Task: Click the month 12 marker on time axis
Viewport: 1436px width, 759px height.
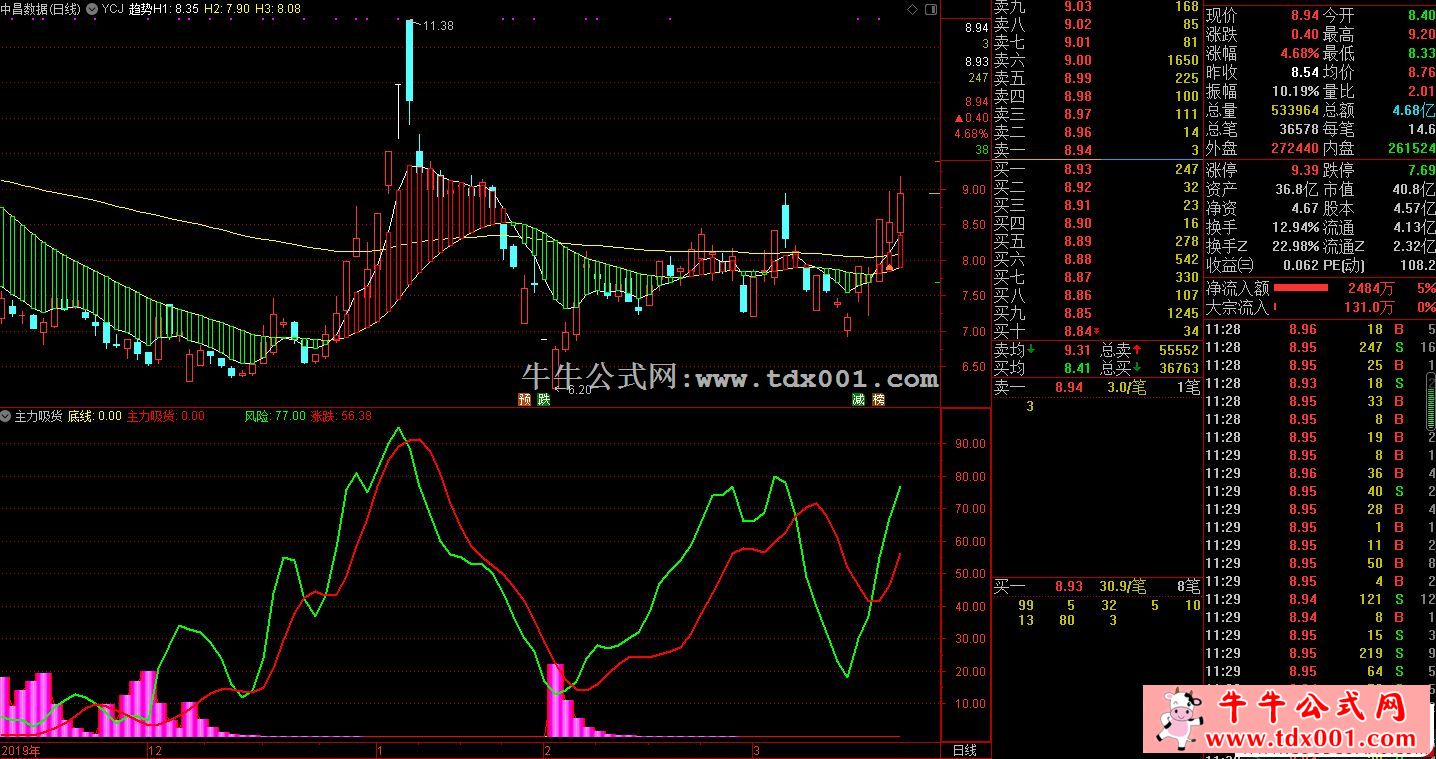Action: click(154, 749)
